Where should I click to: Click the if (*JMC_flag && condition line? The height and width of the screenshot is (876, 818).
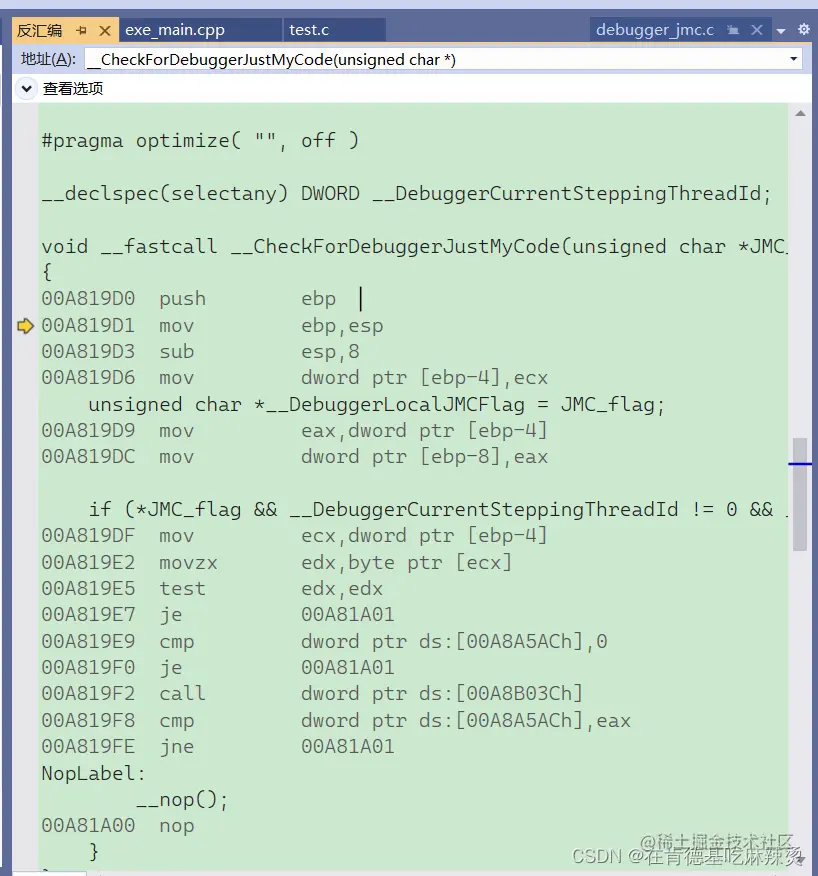click(438, 510)
